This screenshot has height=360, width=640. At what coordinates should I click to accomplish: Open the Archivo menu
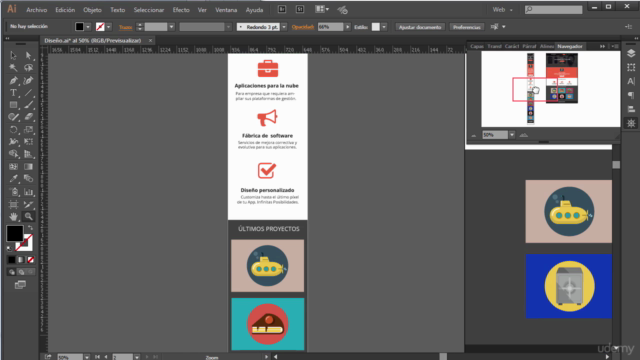click(37, 10)
